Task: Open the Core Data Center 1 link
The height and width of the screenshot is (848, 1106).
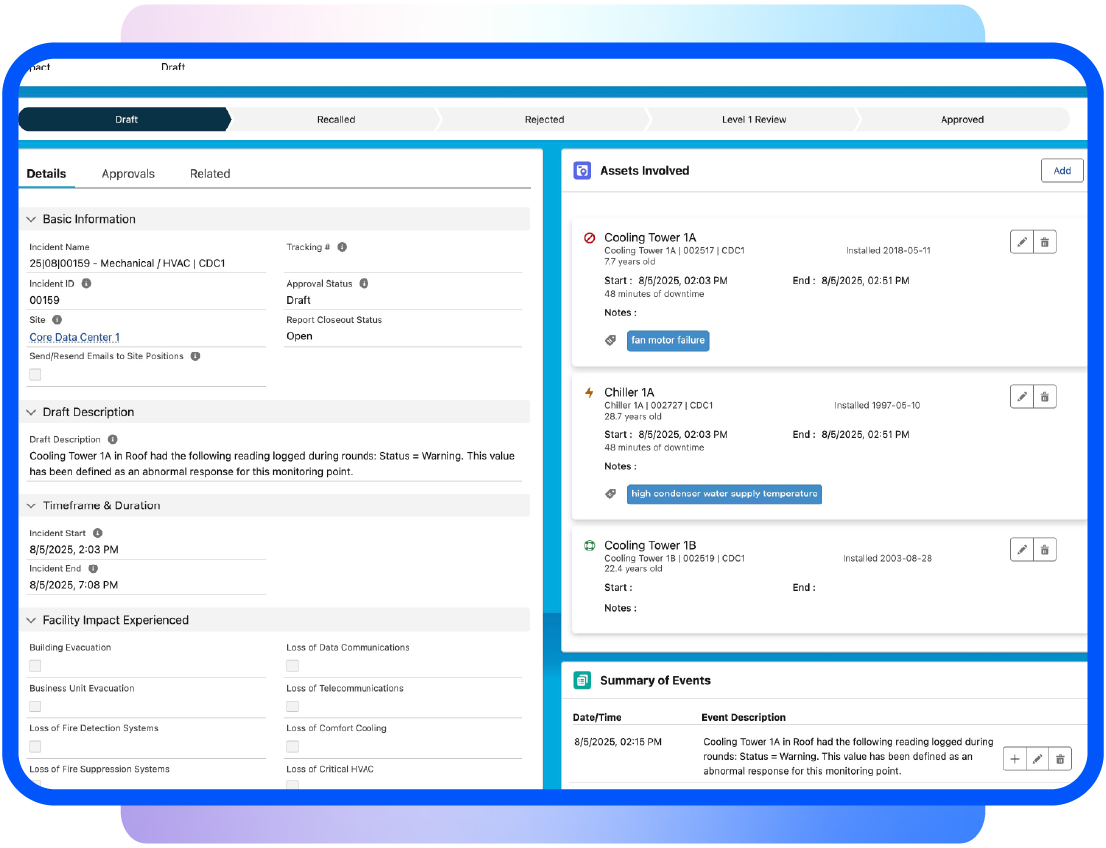Action: 75,338
